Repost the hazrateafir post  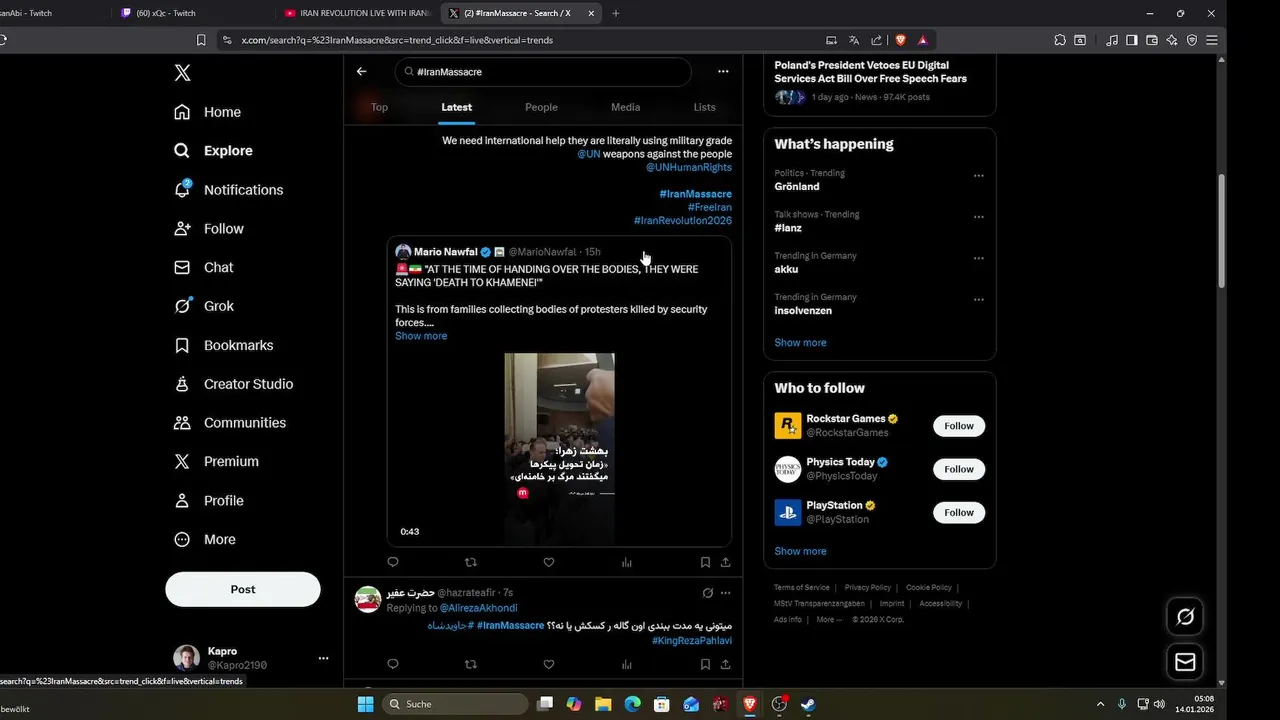pyautogui.click(x=471, y=664)
